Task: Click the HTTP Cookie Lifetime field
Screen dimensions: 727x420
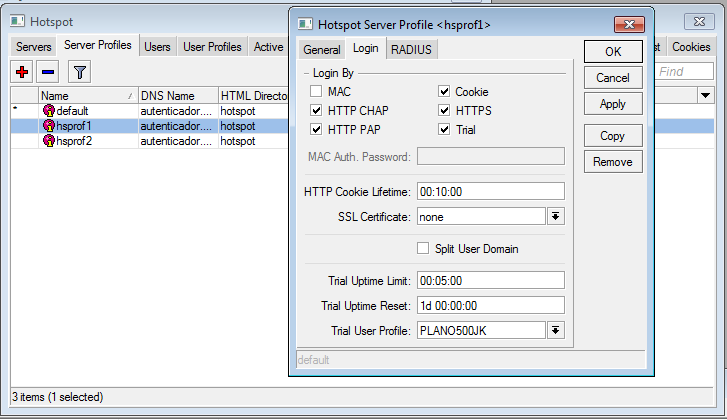Action: click(x=490, y=191)
